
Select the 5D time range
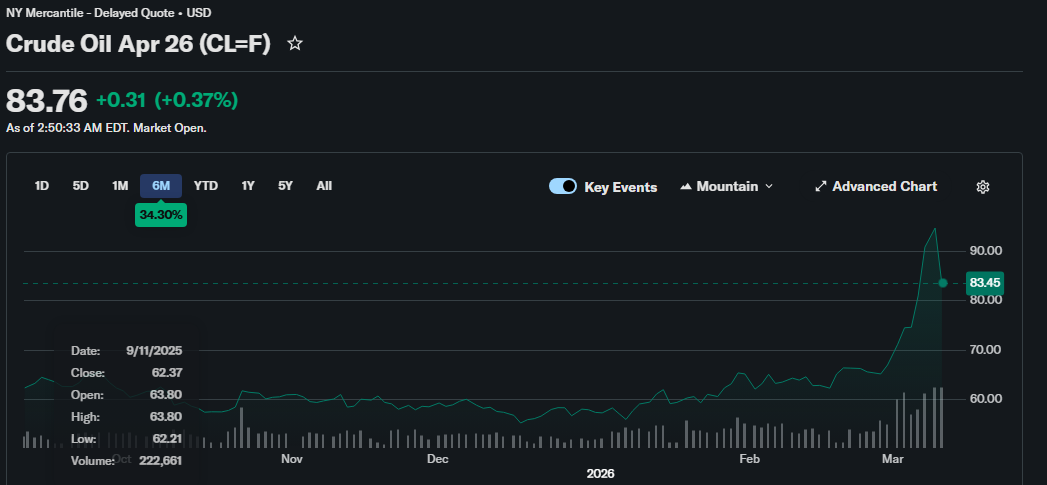(x=81, y=186)
